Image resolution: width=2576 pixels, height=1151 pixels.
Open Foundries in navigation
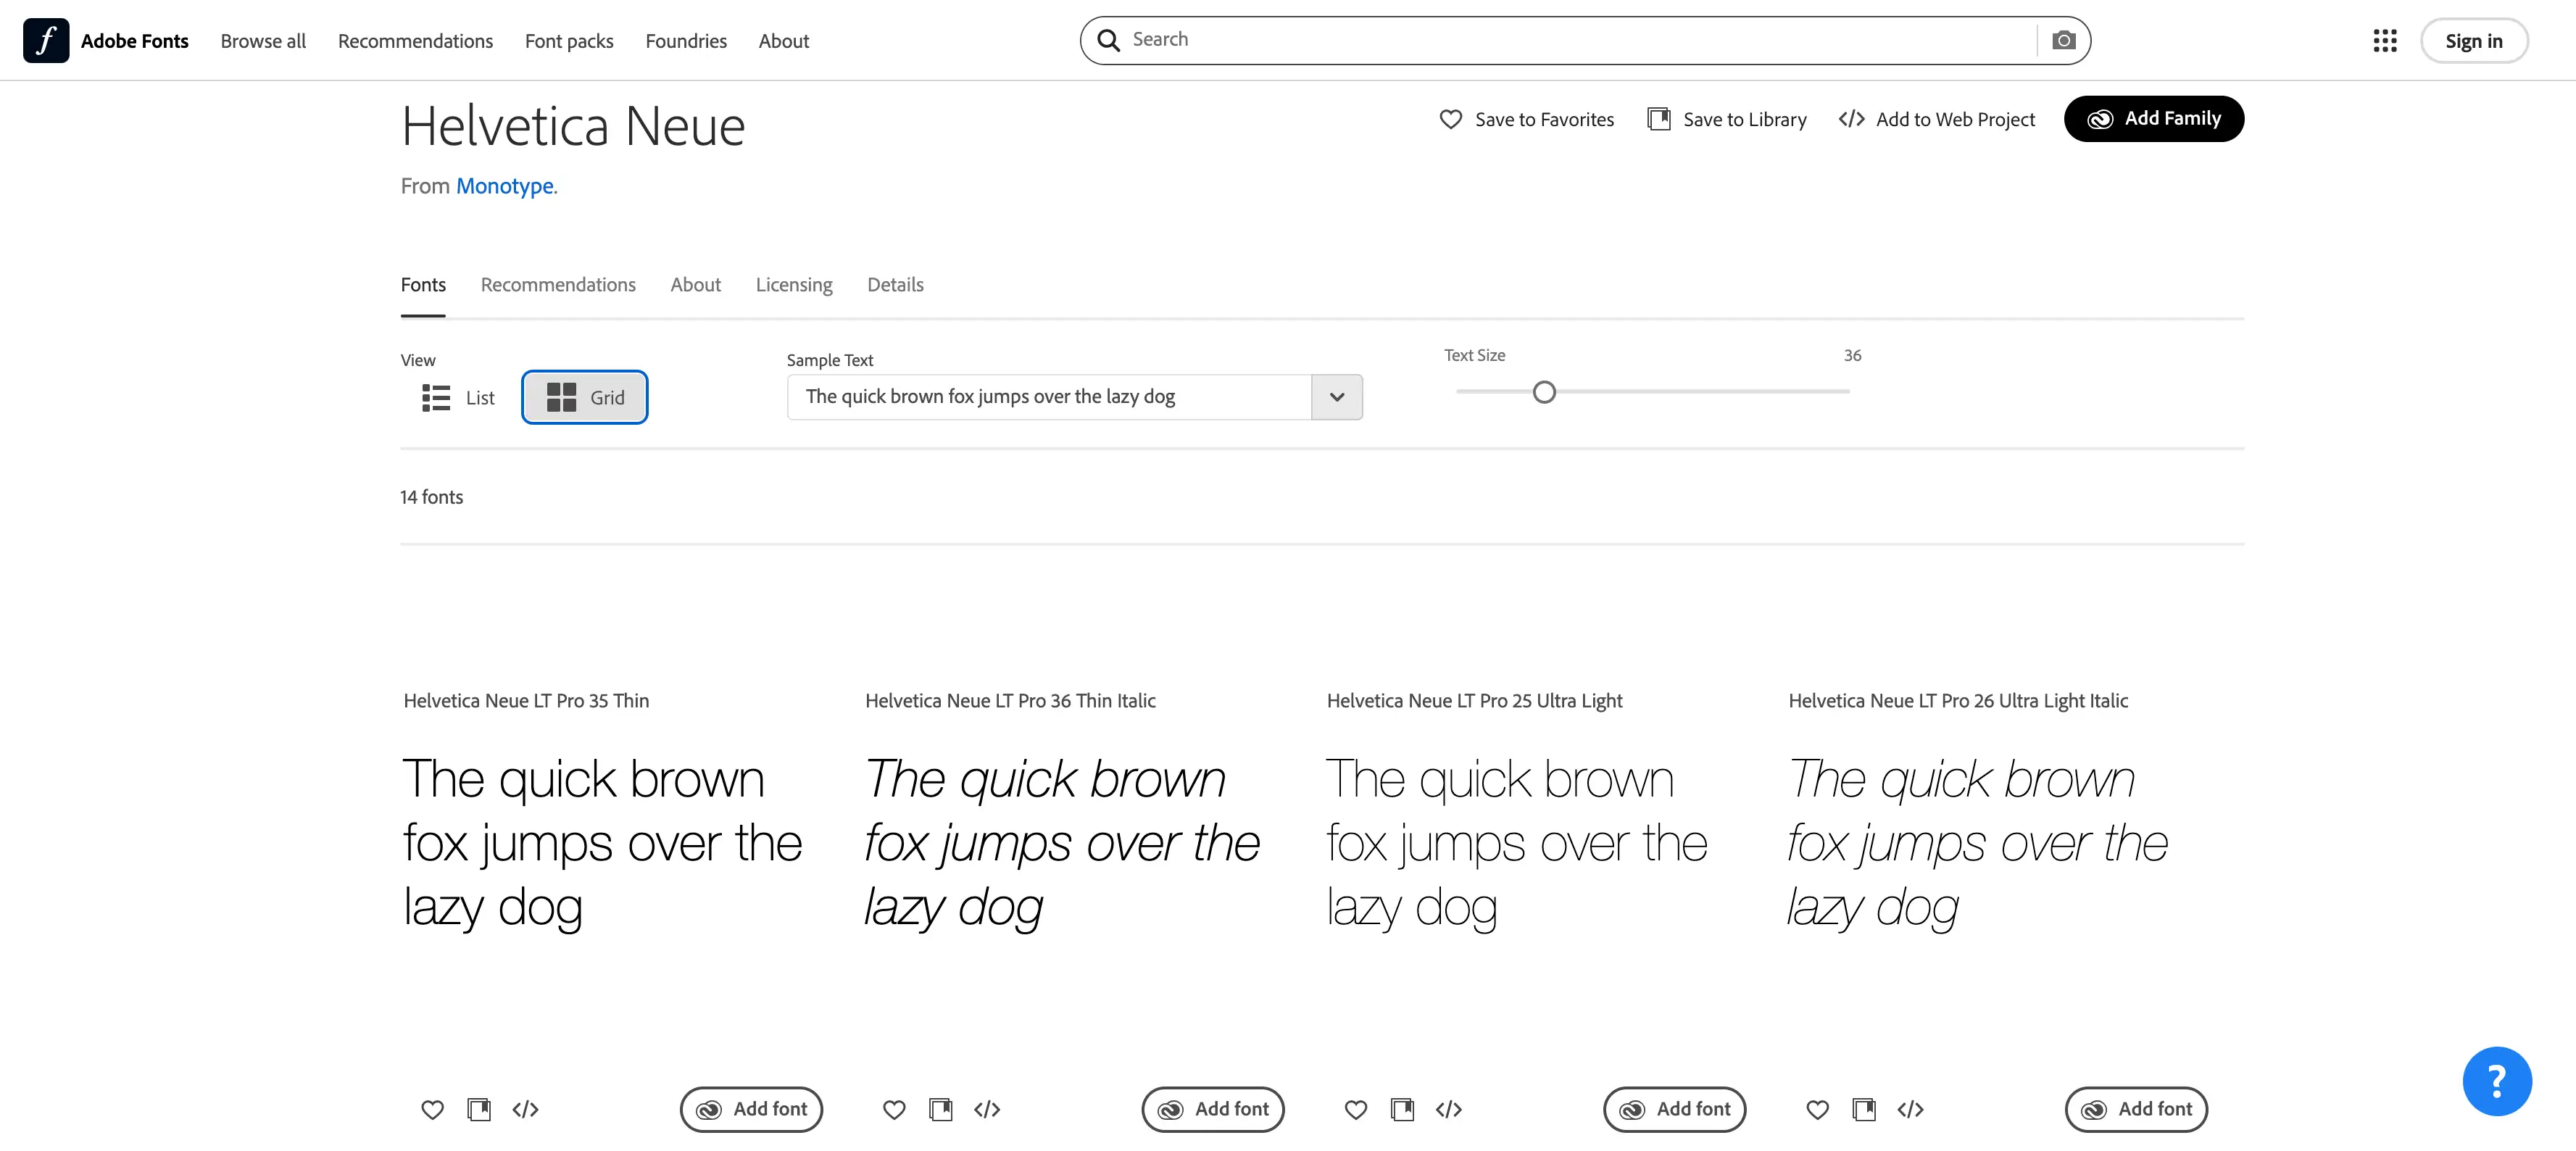[x=686, y=41]
